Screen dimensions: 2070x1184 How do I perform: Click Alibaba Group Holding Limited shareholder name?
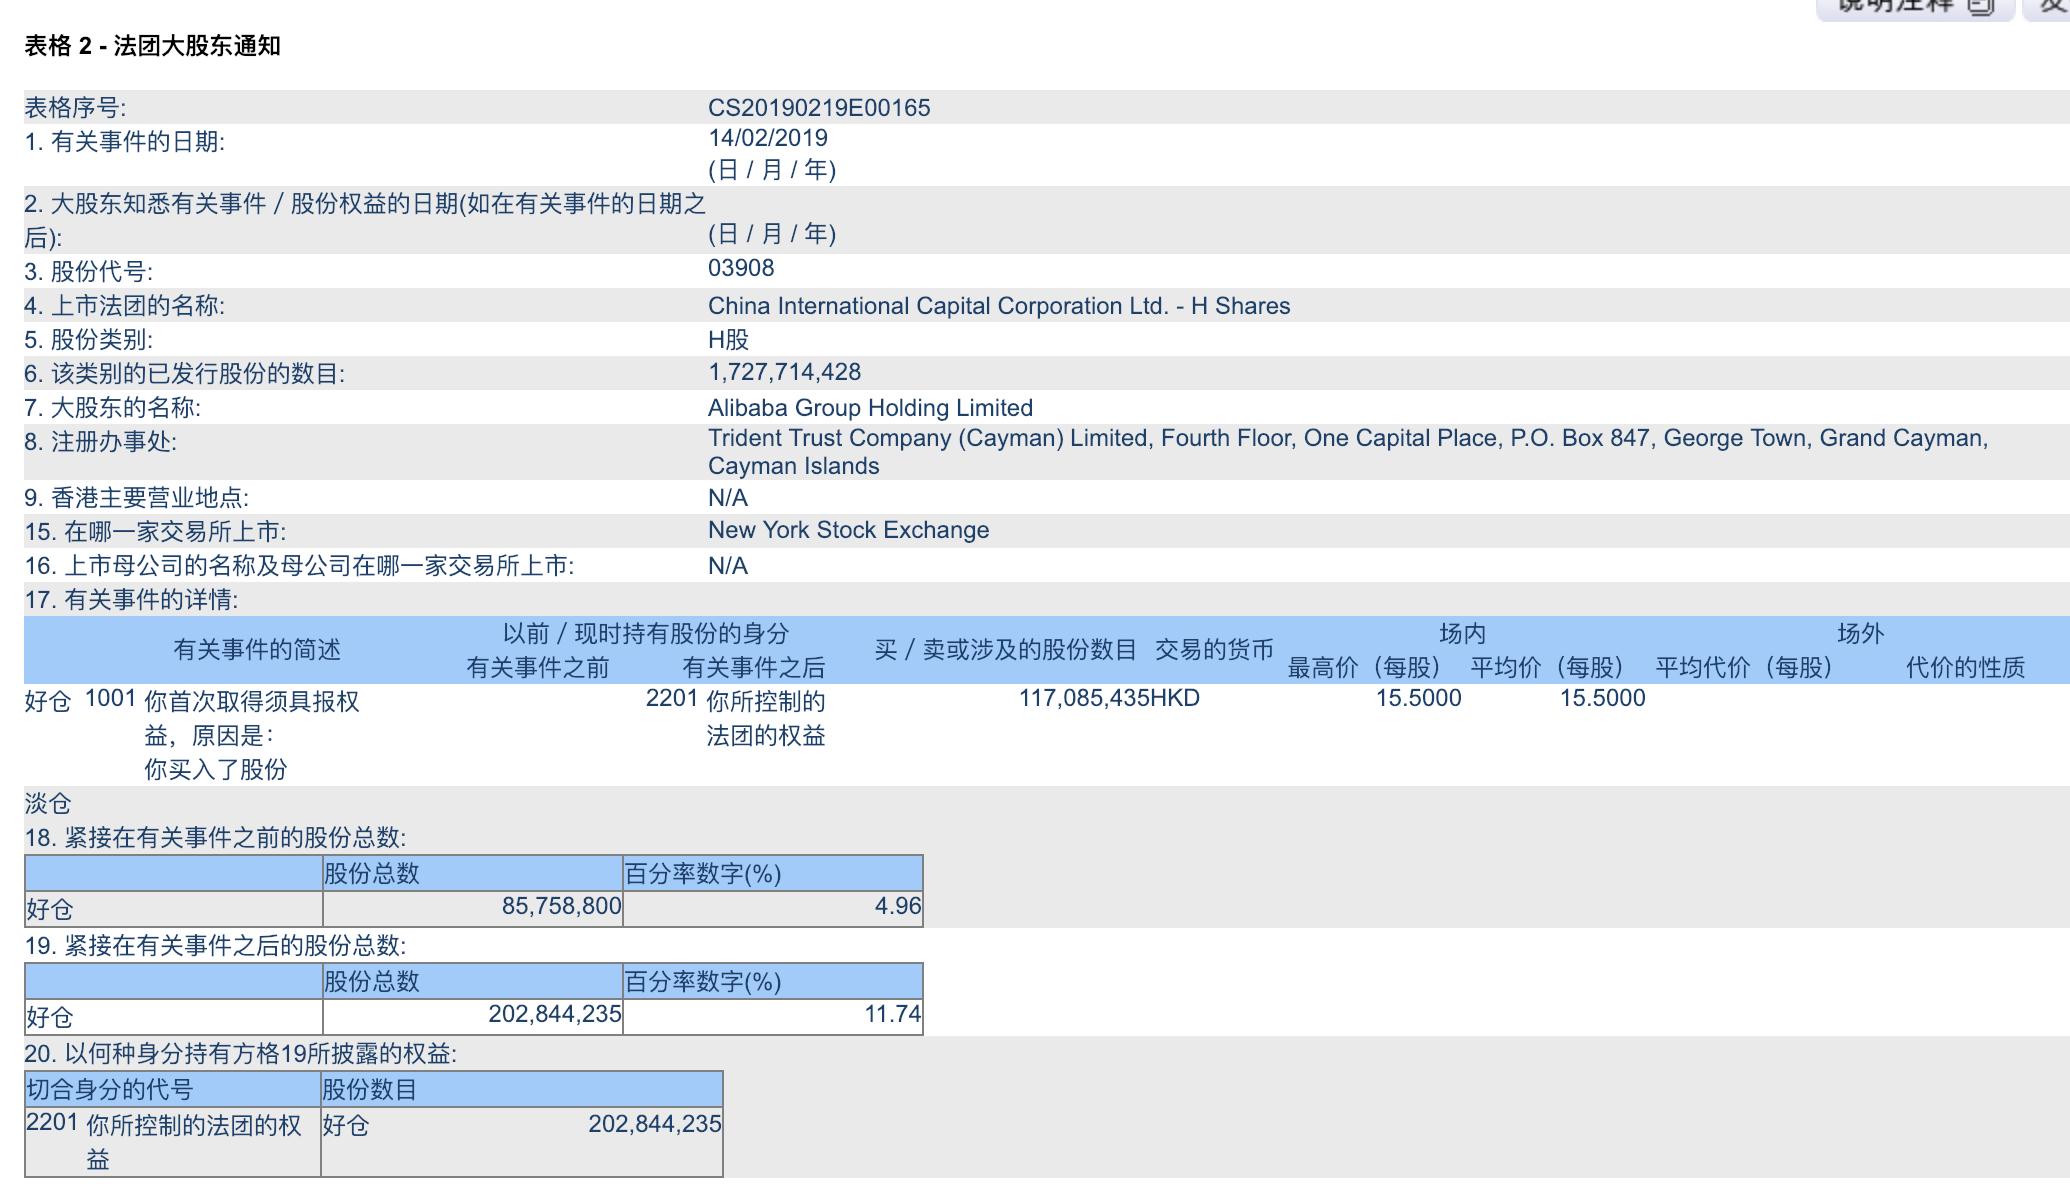point(869,408)
